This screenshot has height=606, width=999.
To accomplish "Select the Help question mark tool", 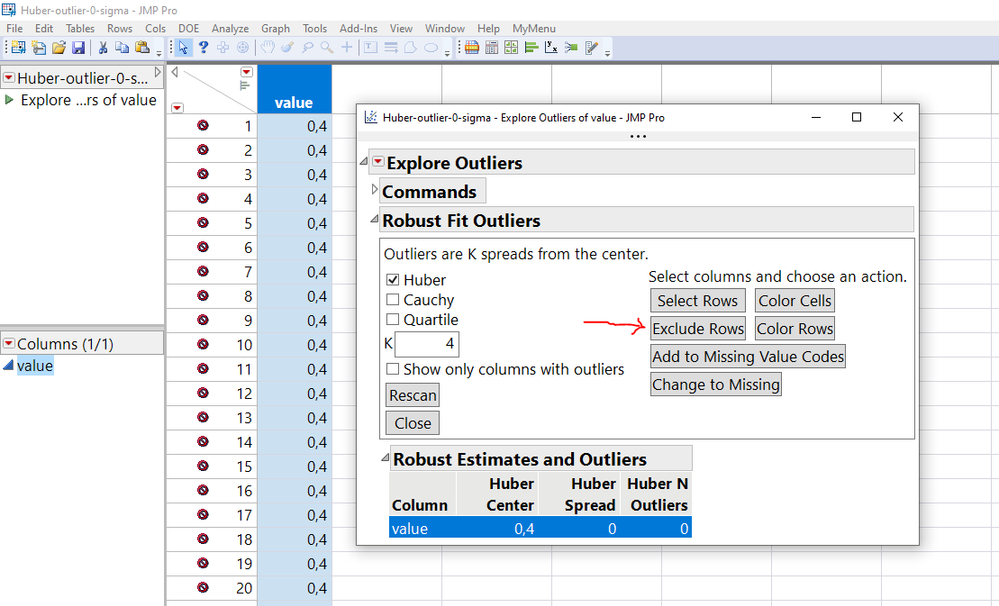I will click(203, 48).
